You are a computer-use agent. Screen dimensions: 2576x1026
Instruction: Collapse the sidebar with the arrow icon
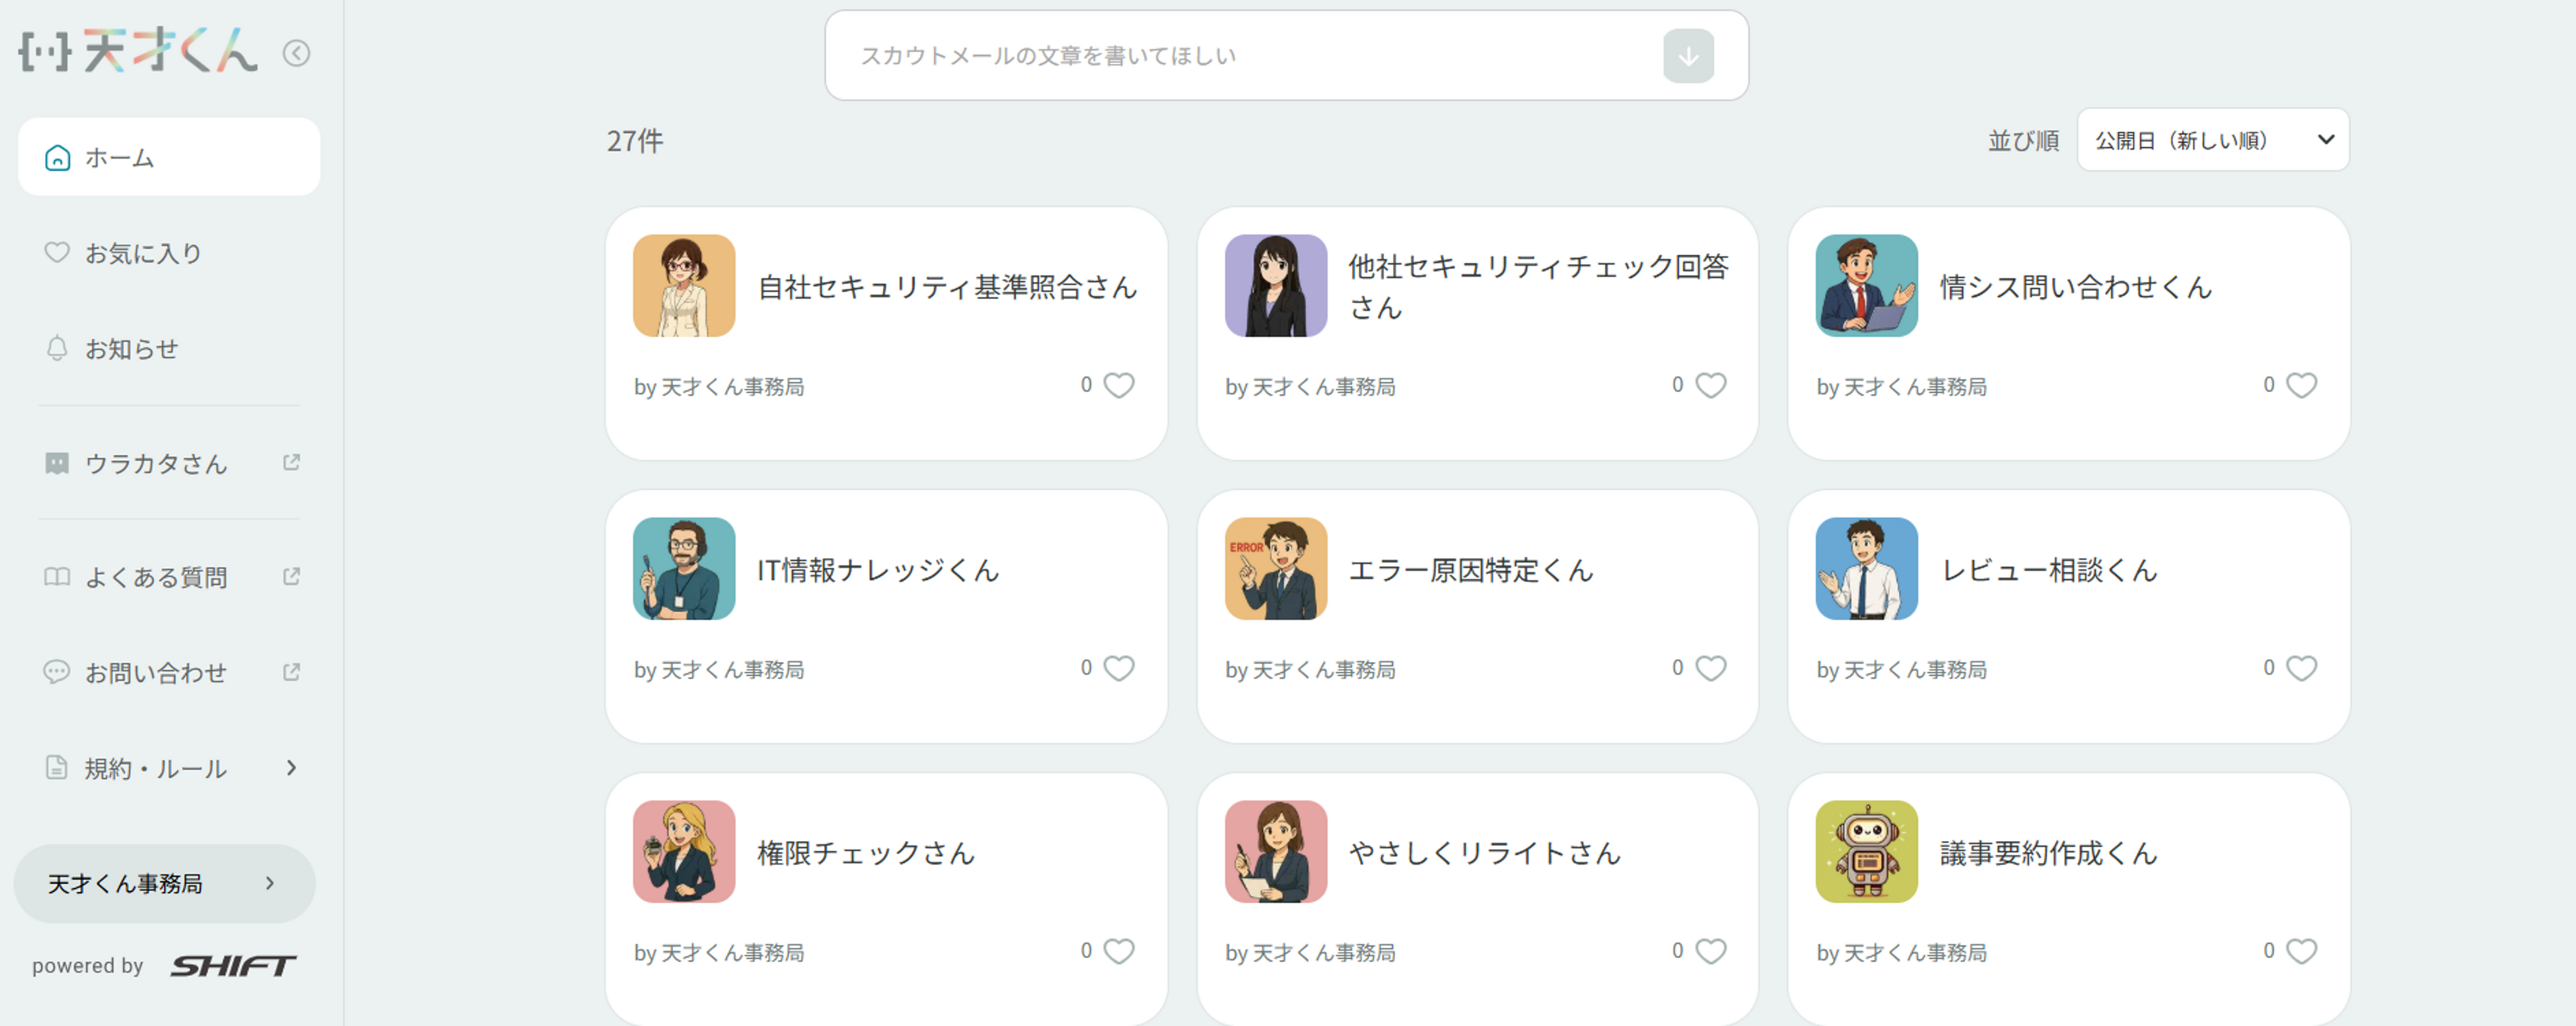click(296, 53)
